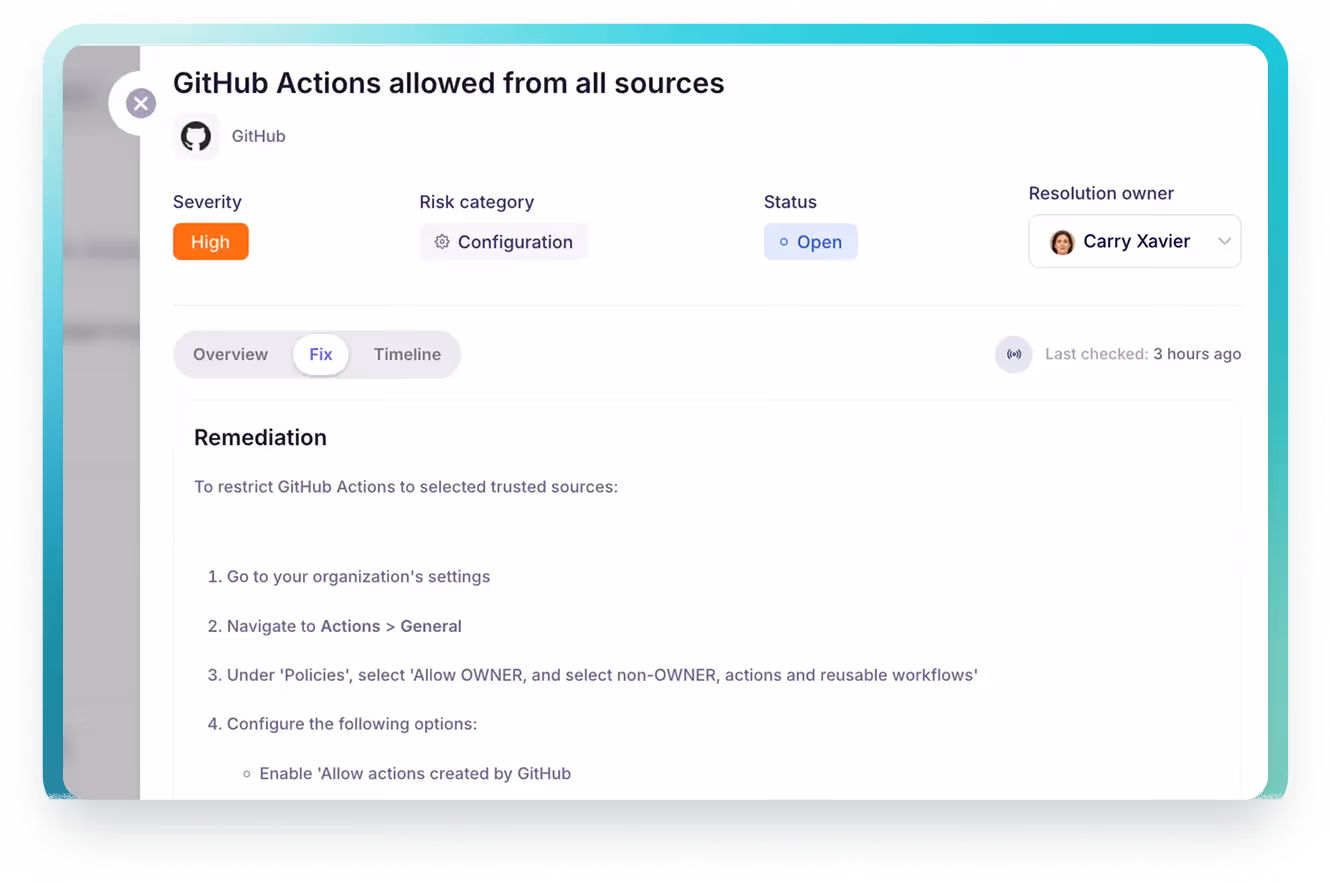This screenshot has height=882, width=1331.
Task: Click the Open status badge
Action: (x=811, y=242)
